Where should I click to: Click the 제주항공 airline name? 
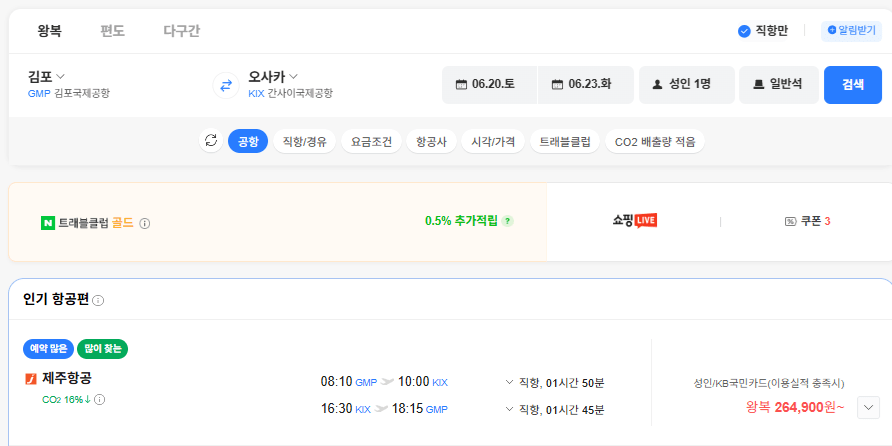pos(67,378)
